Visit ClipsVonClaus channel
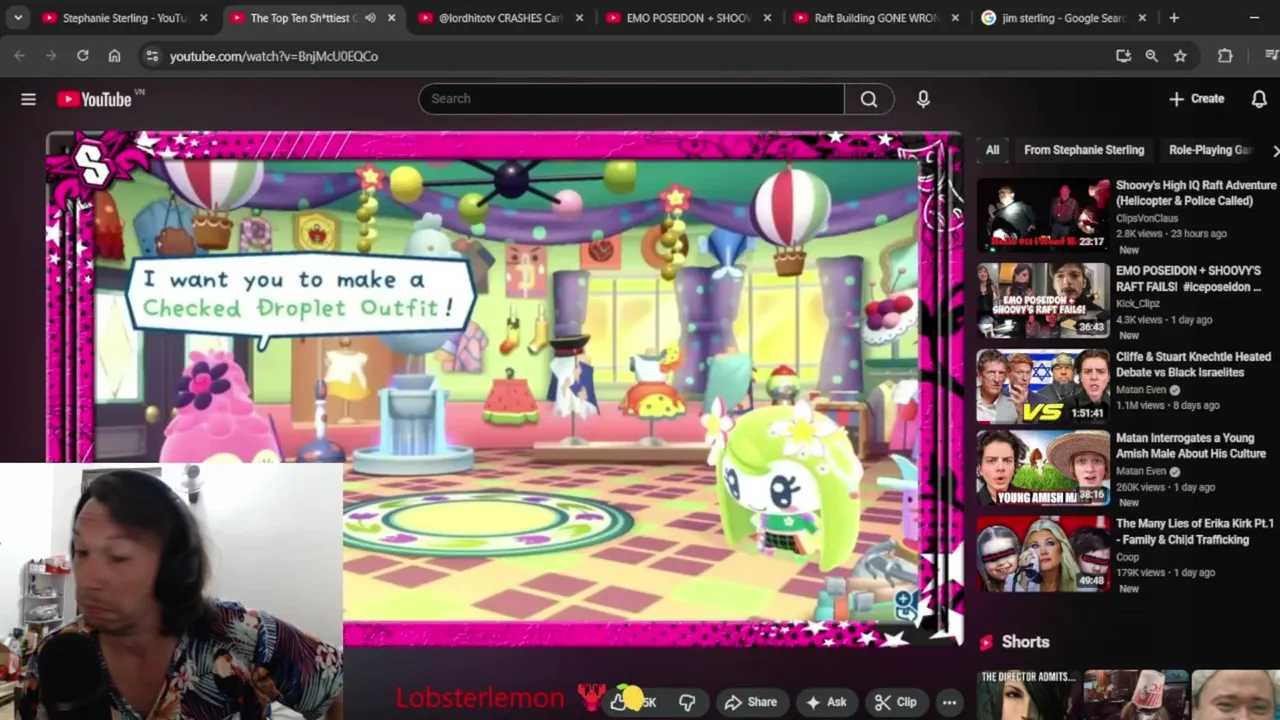The height and width of the screenshot is (720, 1280). tap(1147, 218)
